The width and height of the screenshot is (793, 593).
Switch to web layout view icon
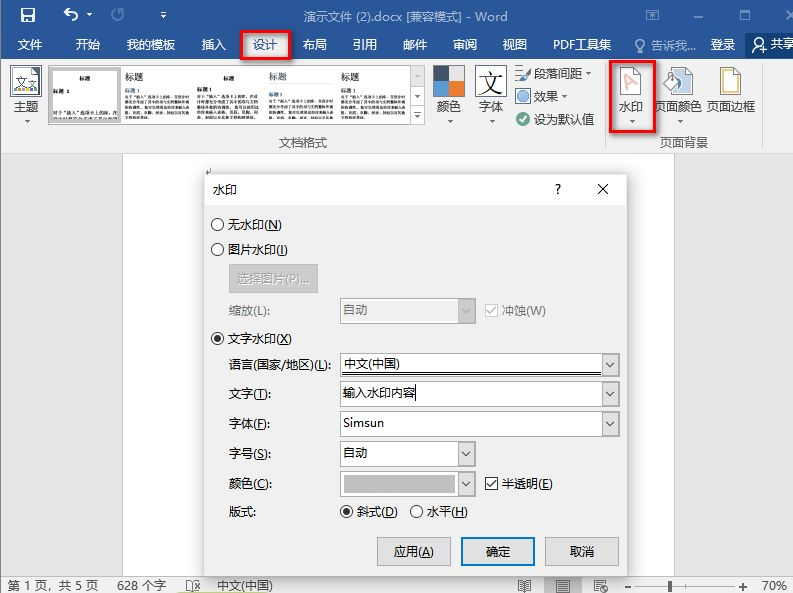tap(600, 585)
